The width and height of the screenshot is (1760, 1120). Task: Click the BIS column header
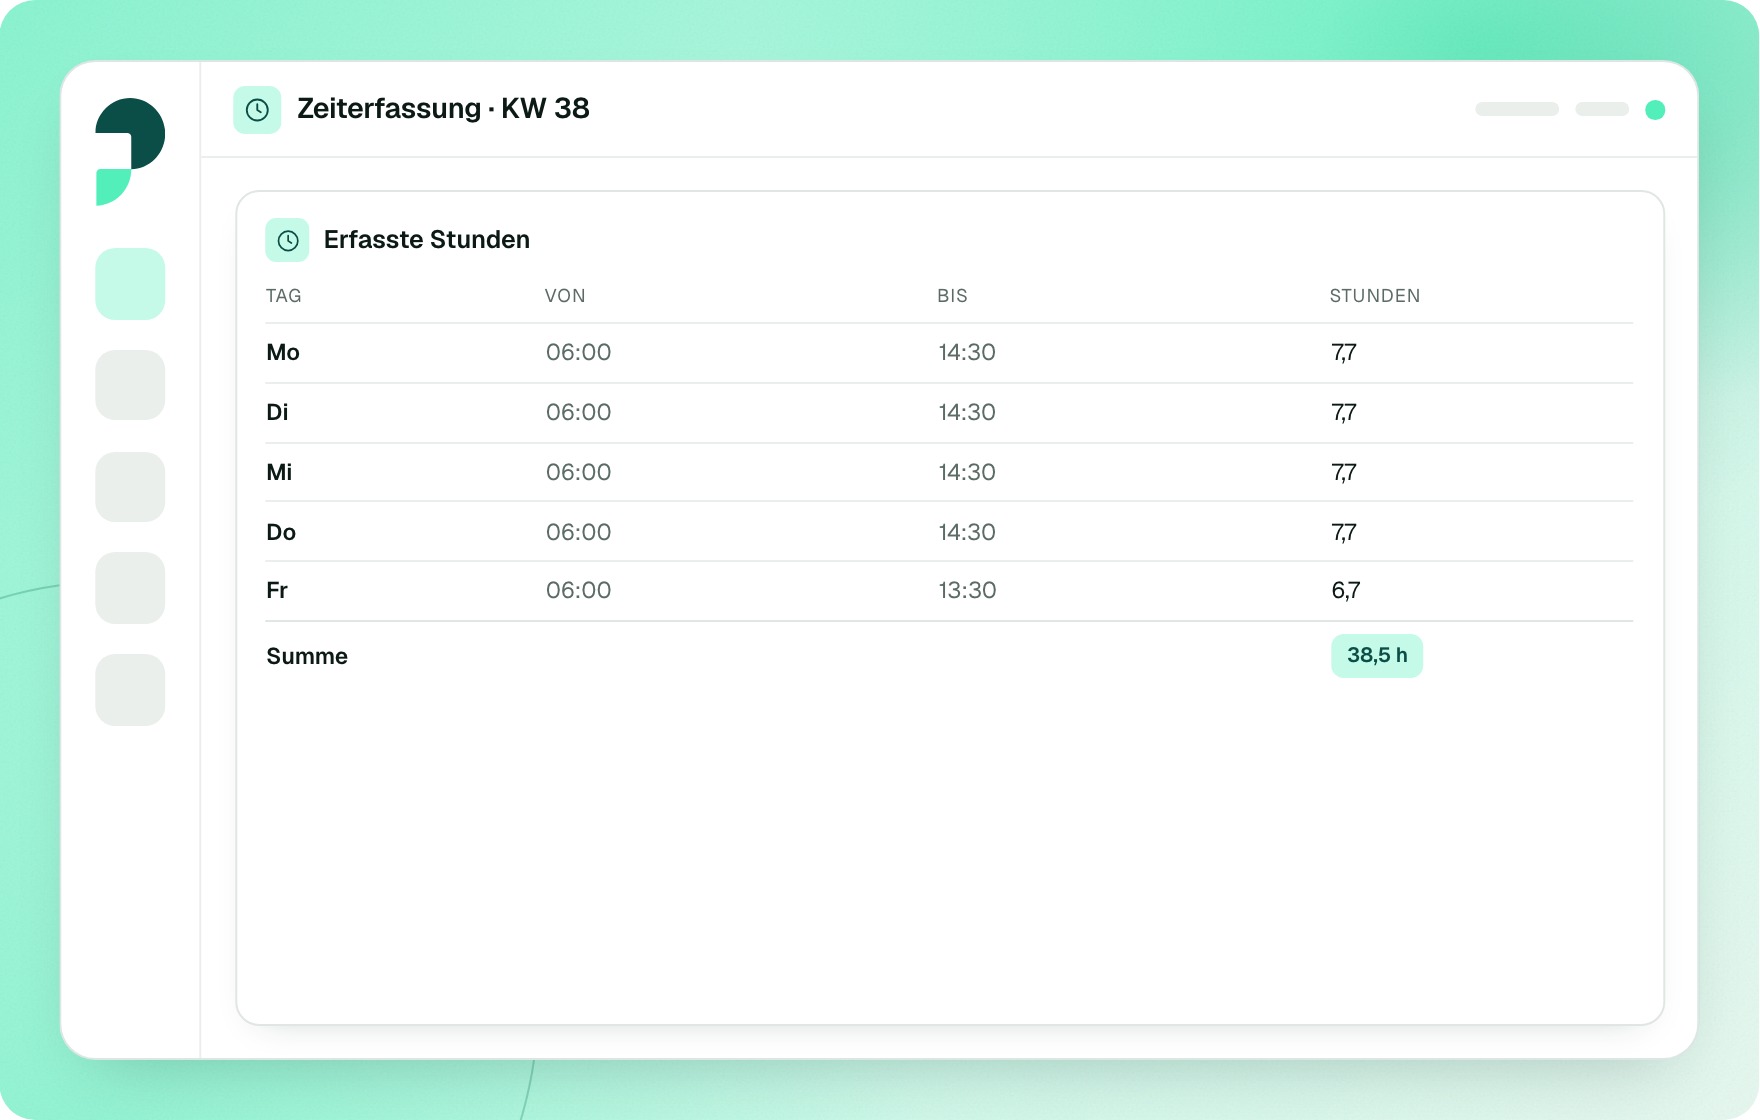pyautogui.click(x=952, y=296)
